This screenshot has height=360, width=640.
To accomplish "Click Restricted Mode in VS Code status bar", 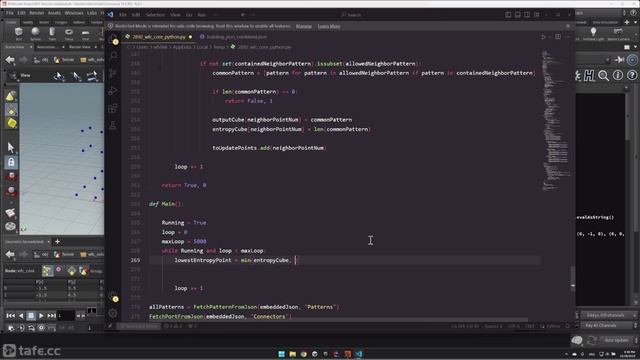I will (x=138, y=326).
